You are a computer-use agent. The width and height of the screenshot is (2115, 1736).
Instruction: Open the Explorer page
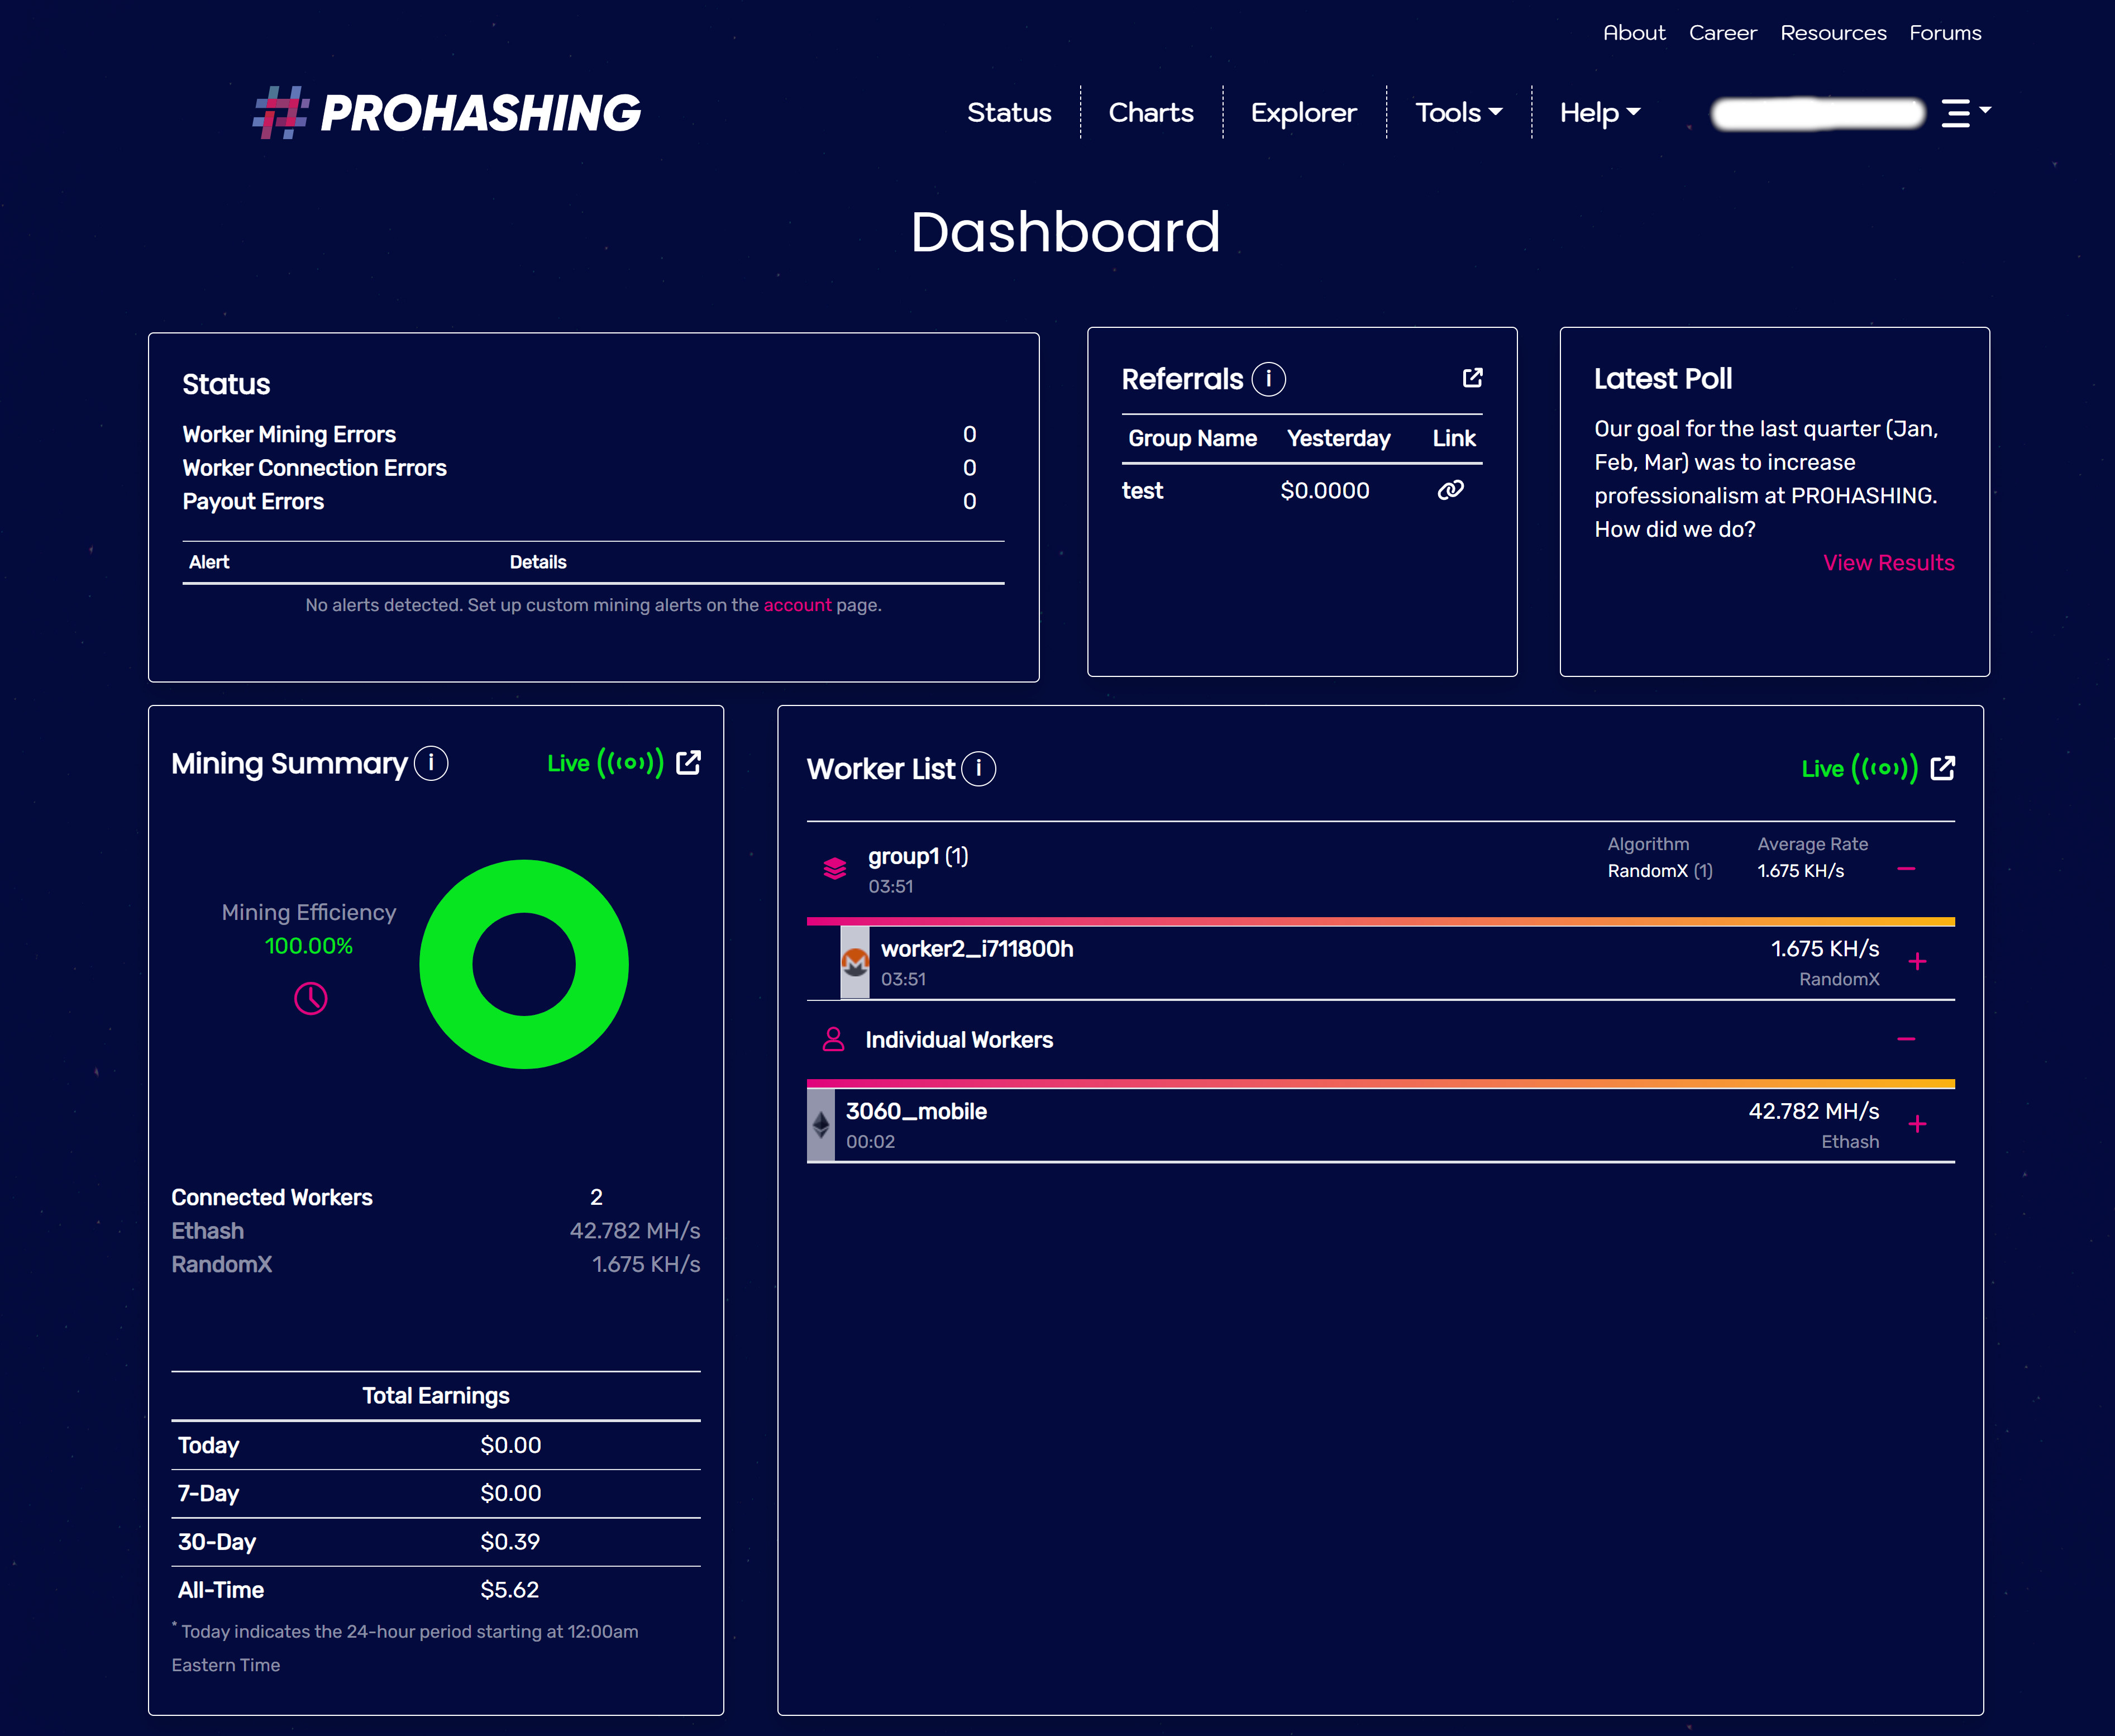(1303, 112)
